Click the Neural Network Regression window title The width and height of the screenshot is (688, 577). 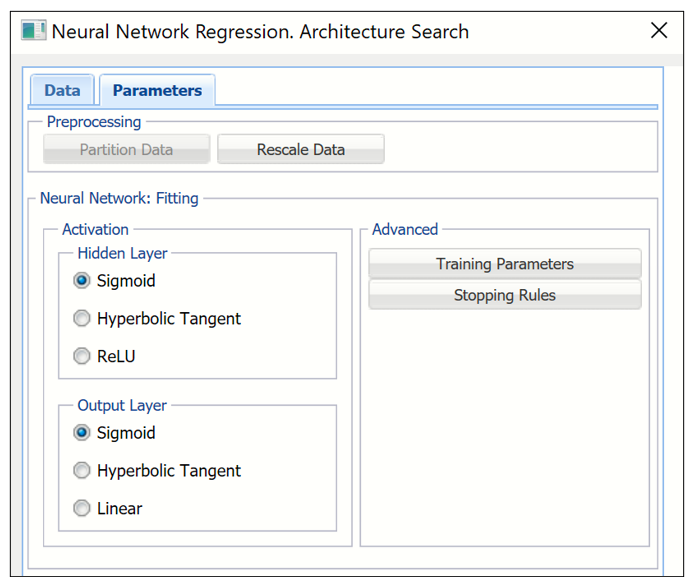click(260, 31)
